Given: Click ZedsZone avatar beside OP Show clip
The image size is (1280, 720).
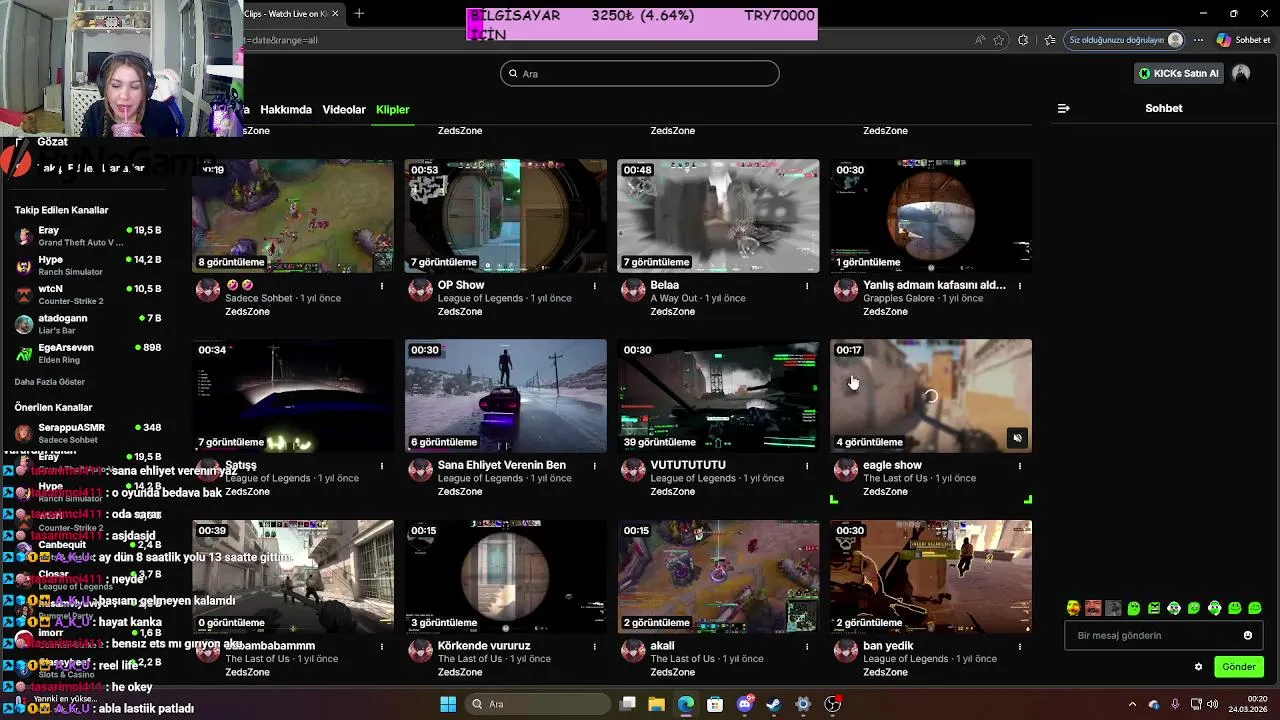Looking at the screenshot, I should tap(421, 291).
